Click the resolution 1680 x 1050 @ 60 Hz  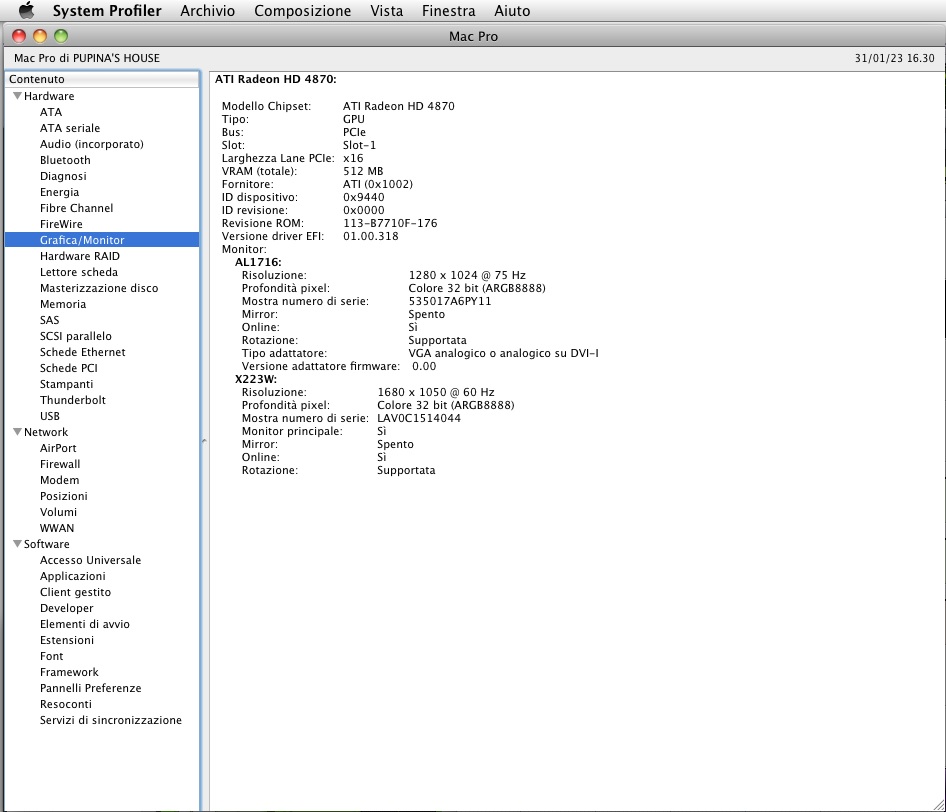click(436, 392)
